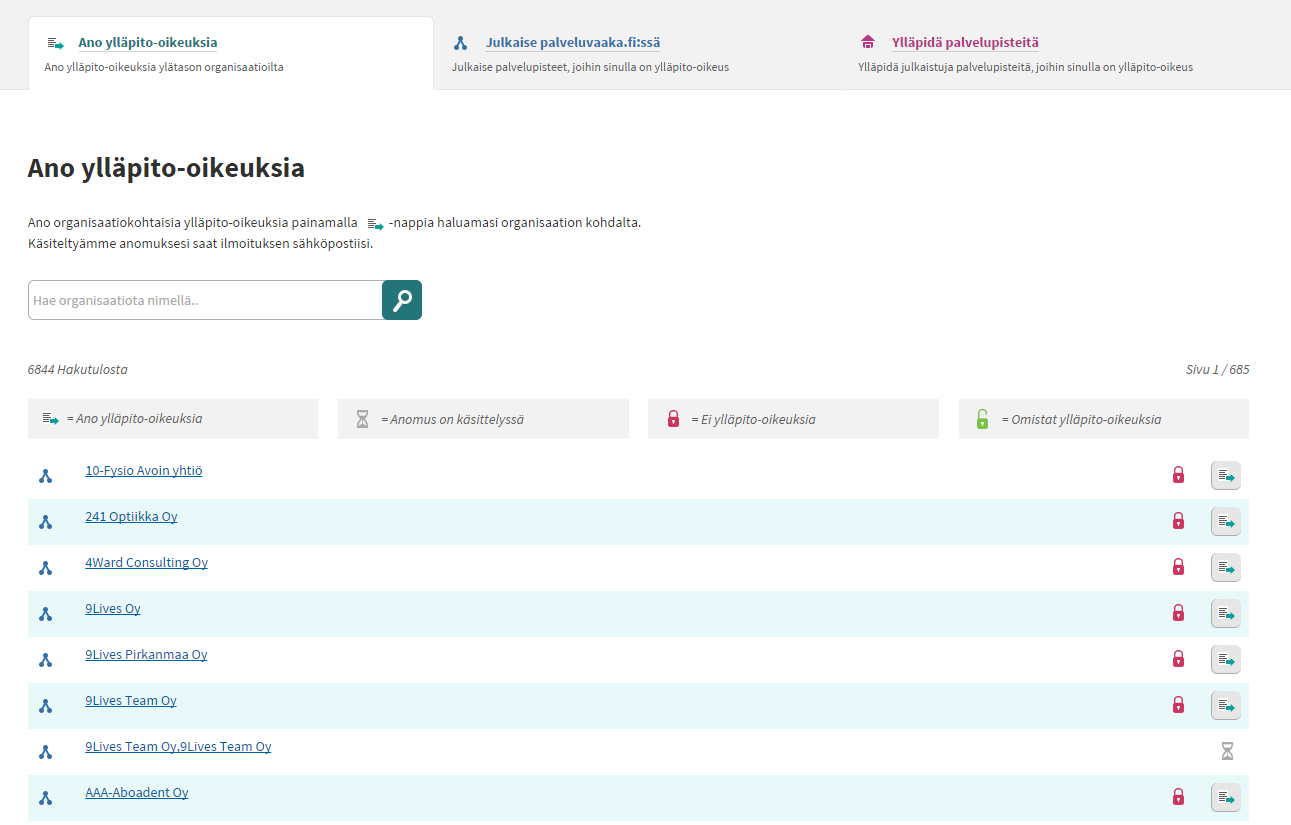Request rights for 9Lives Oy
This screenshot has height=825, width=1291.
click(x=1226, y=614)
